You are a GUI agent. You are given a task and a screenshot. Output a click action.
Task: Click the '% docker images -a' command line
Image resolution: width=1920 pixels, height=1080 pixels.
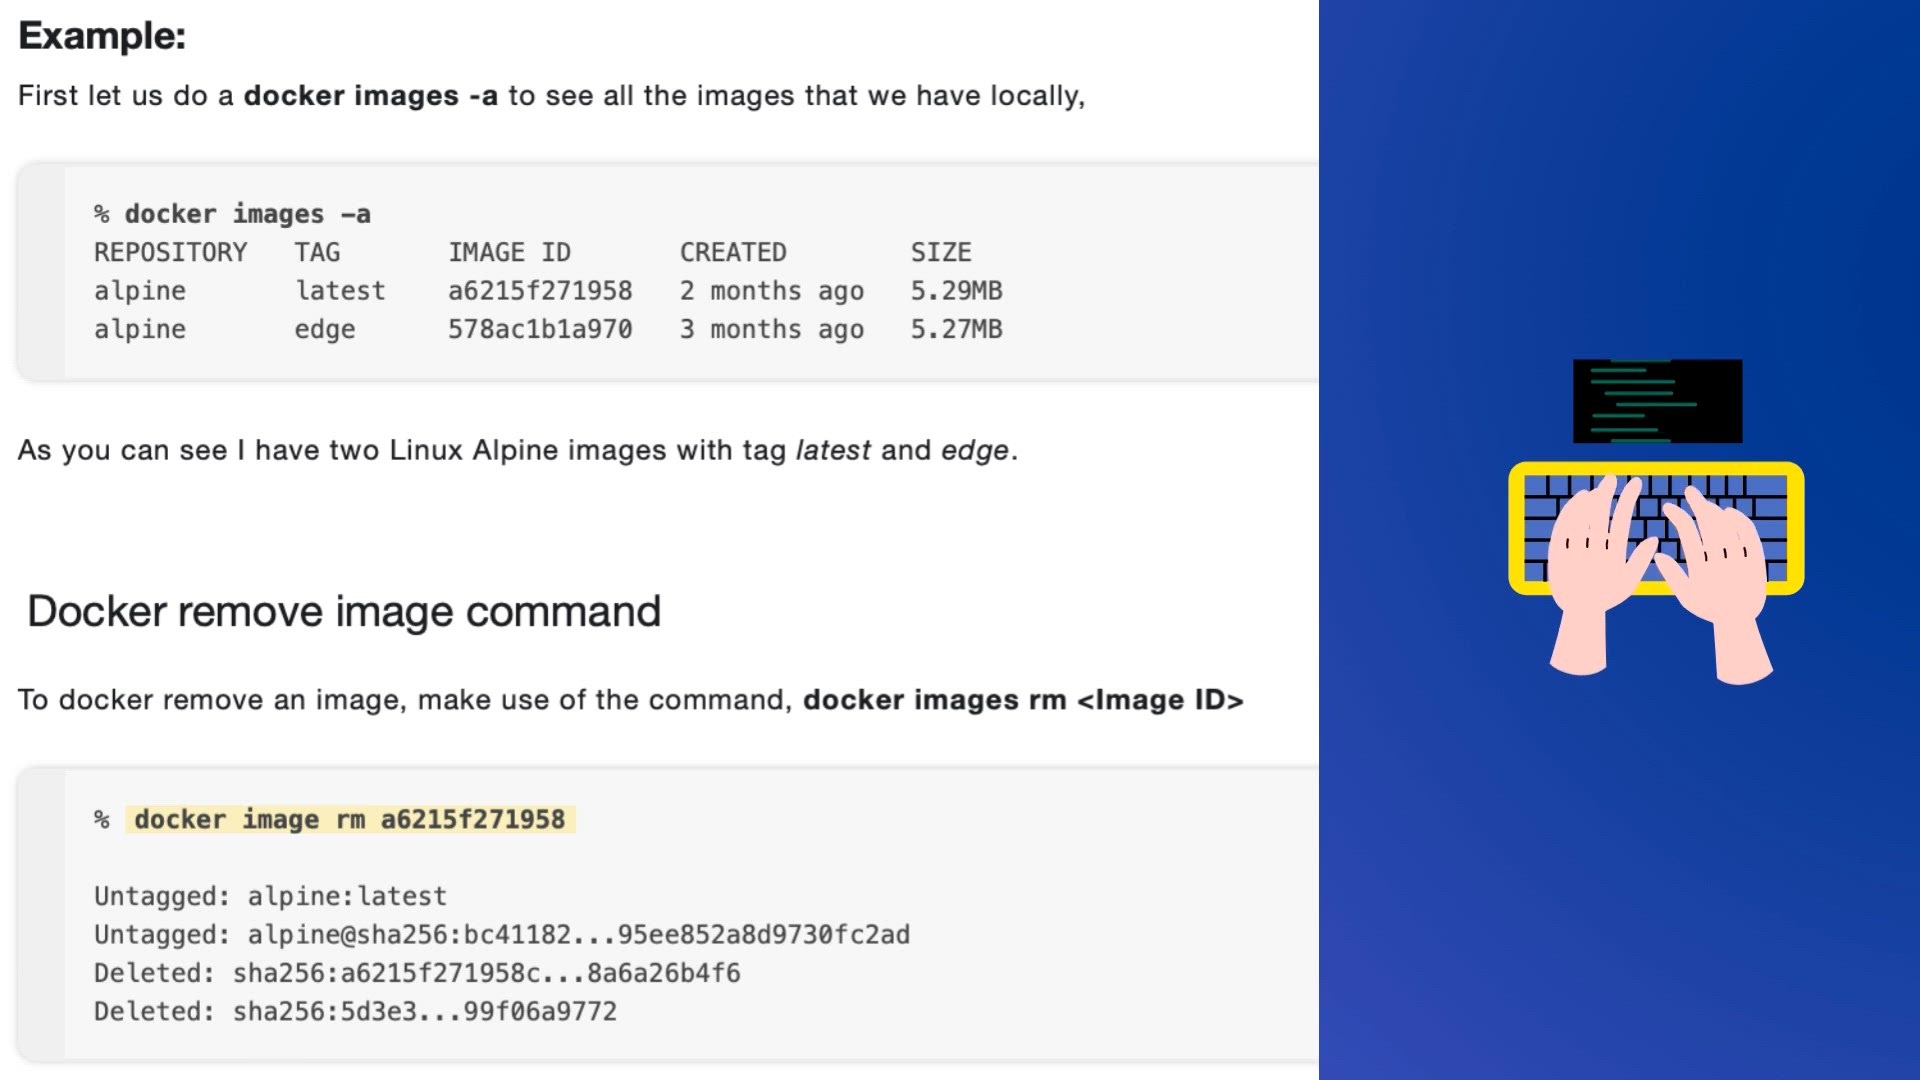click(x=232, y=214)
